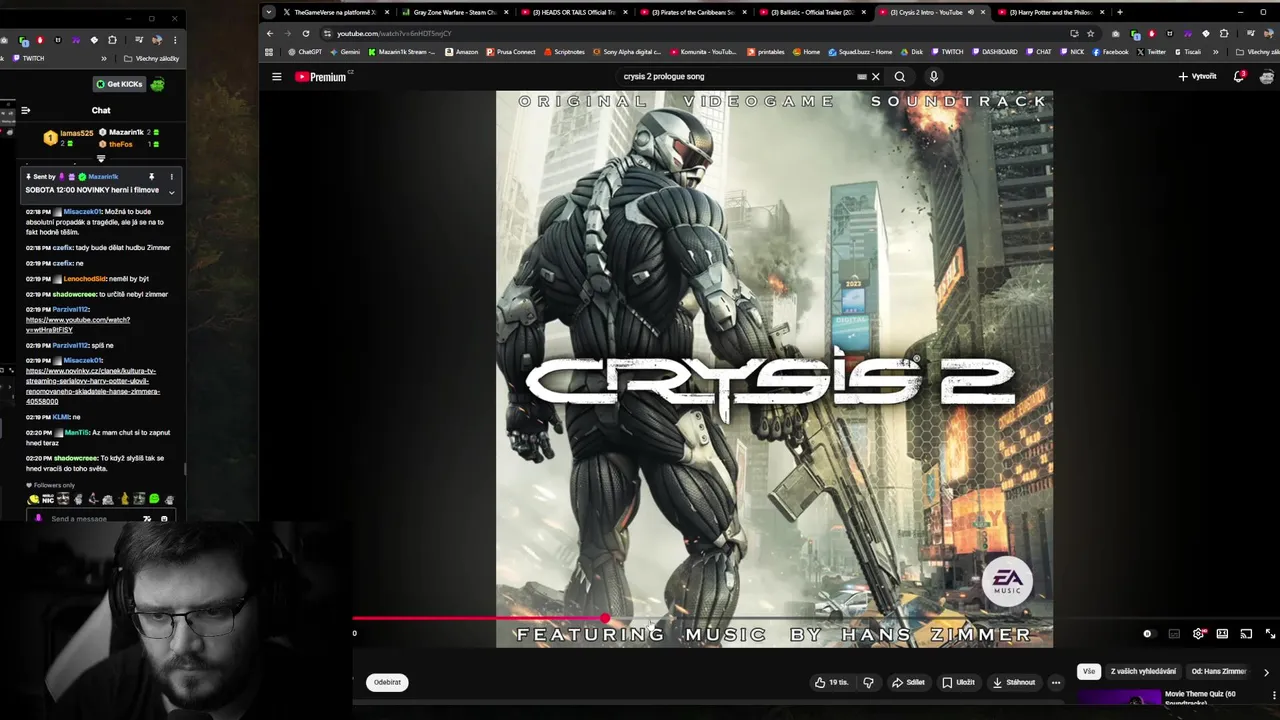1280x720 pixels.
Task: Run the search with the magnifier button
Action: [x=900, y=76]
